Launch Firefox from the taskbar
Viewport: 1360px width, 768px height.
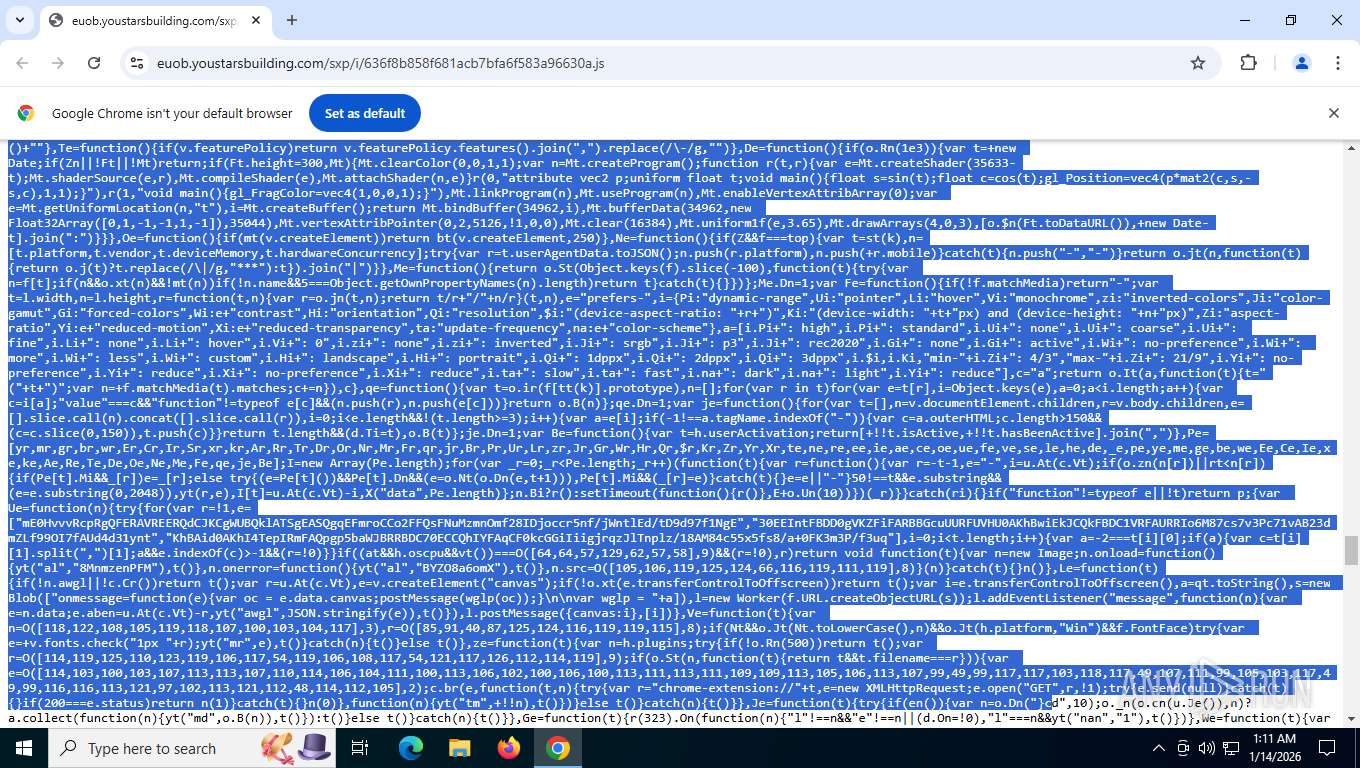tap(509, 748)
